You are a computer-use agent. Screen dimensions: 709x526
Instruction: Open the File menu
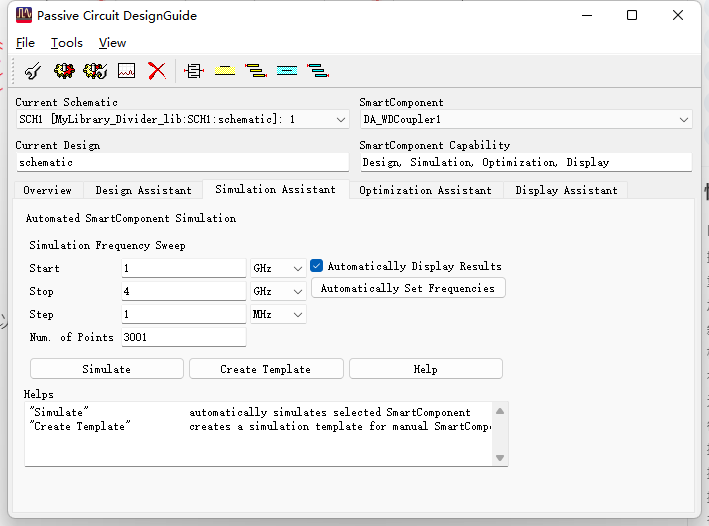click(x=25, y=43)
